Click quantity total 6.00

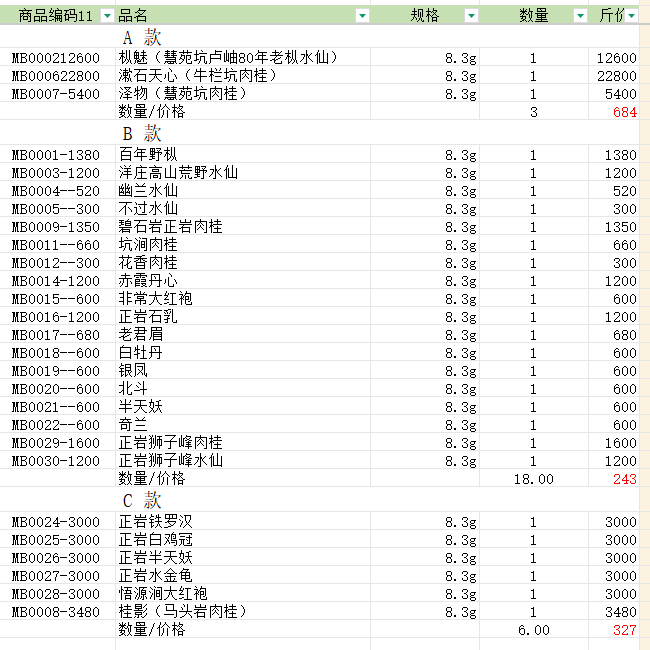tap(534, 630)
